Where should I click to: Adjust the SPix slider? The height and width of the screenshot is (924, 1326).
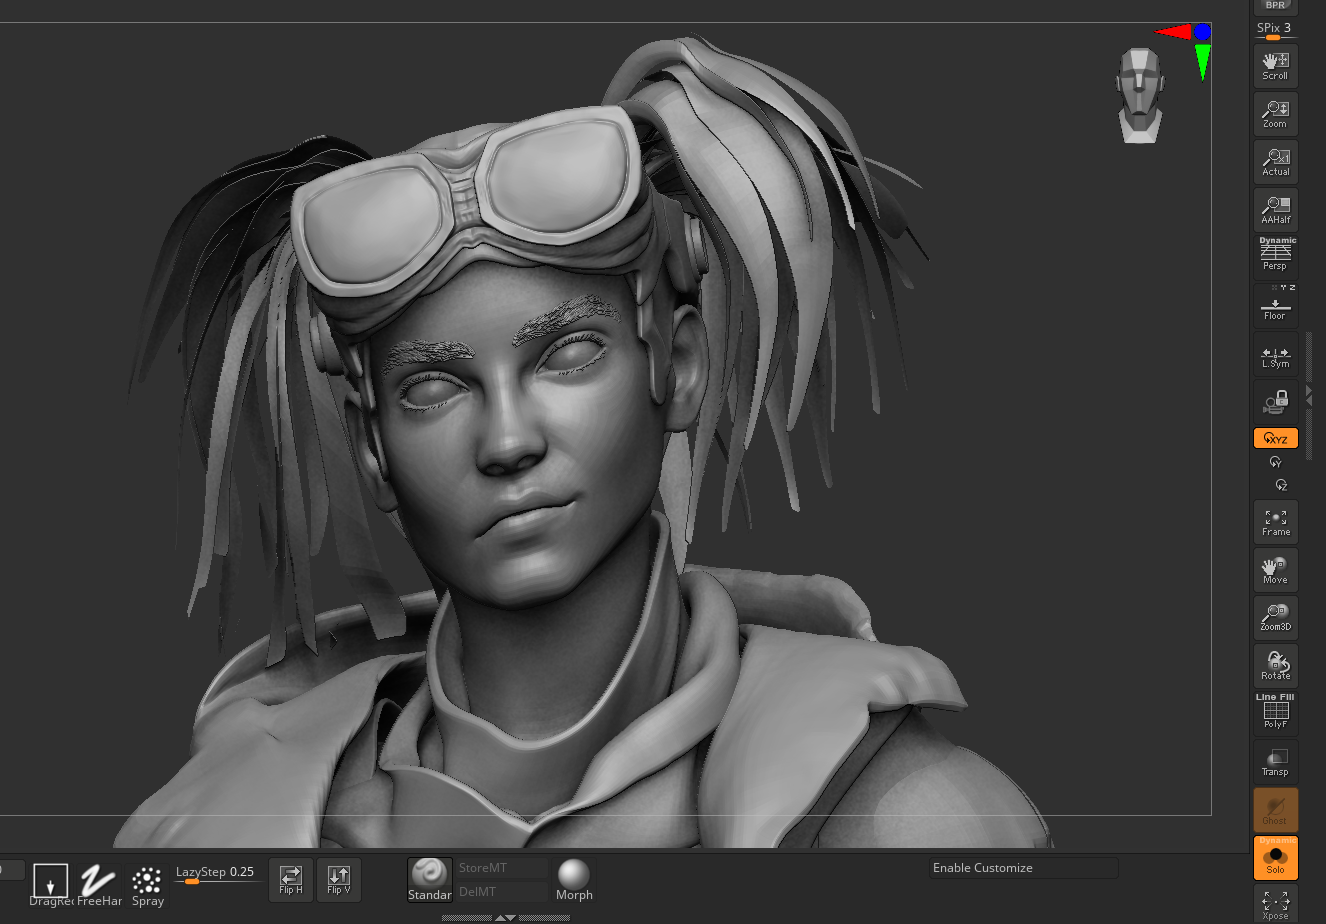[x=1275, y=30]
